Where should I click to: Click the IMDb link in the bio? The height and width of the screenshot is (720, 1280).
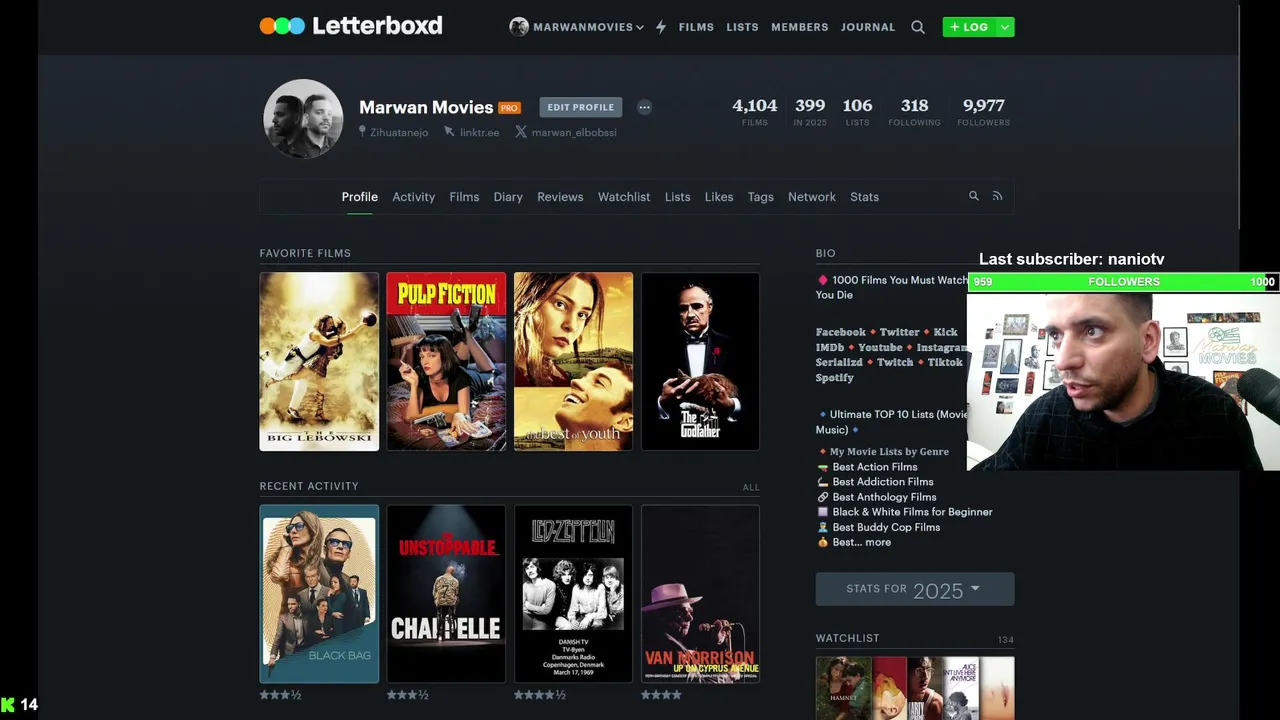830,347
